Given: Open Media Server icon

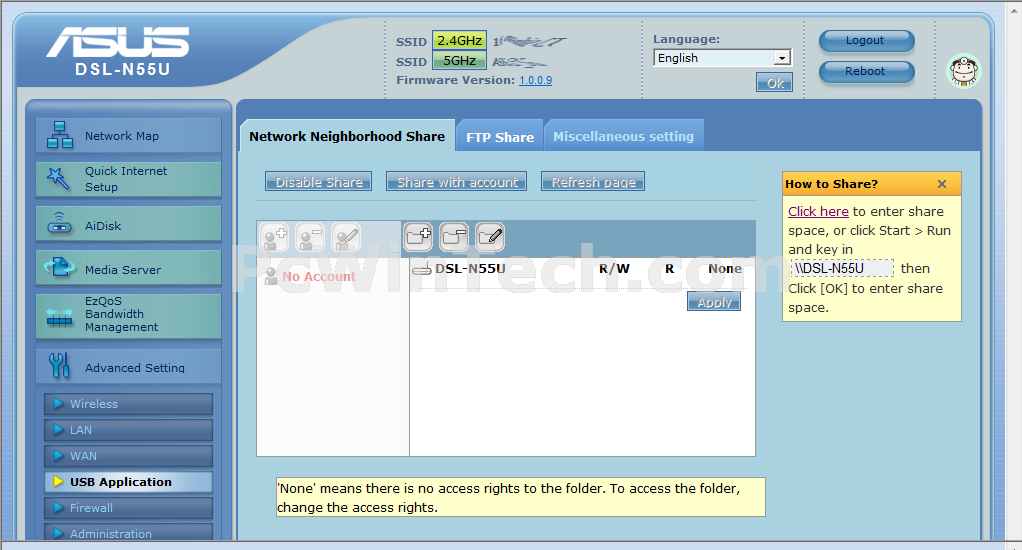Looking at the screenshot, I should coord(59,267).
